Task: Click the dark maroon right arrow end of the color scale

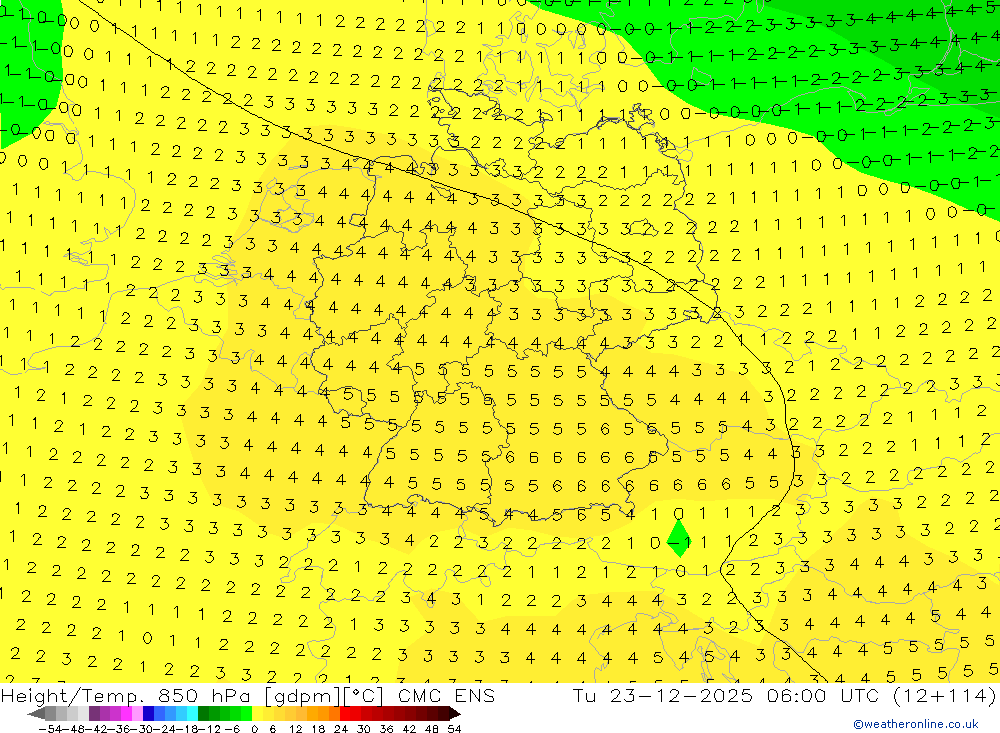Action: tap(455, 713)
